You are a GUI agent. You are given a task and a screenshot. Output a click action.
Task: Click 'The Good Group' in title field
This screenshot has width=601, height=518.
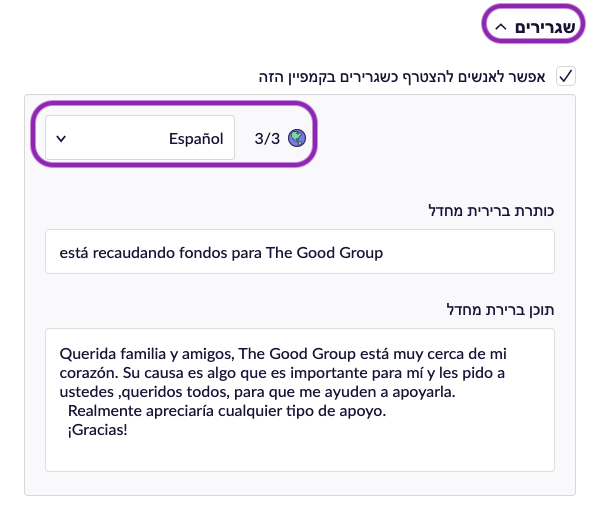coord(324,253)
